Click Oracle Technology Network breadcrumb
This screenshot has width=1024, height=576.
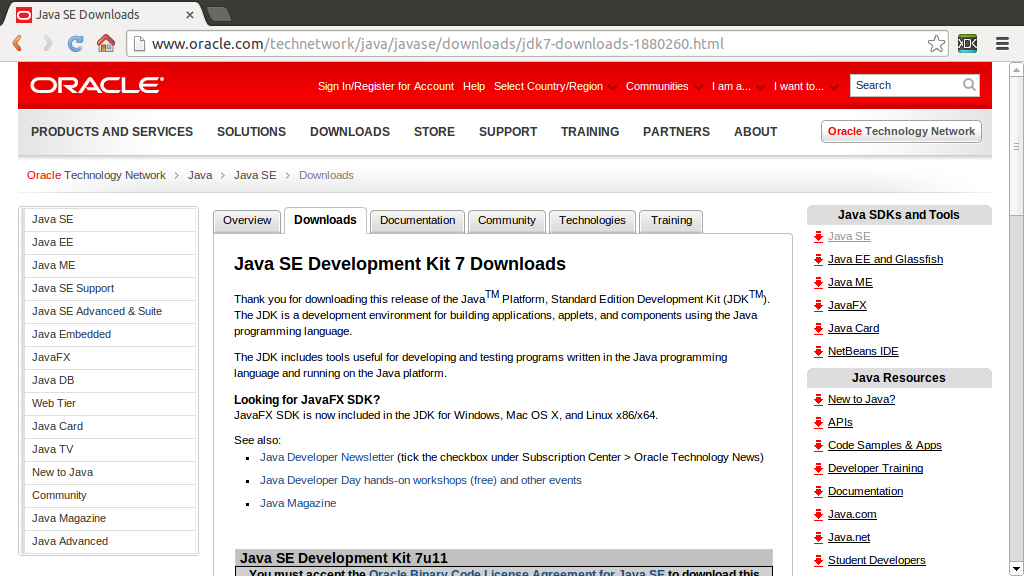coord(96,175)
